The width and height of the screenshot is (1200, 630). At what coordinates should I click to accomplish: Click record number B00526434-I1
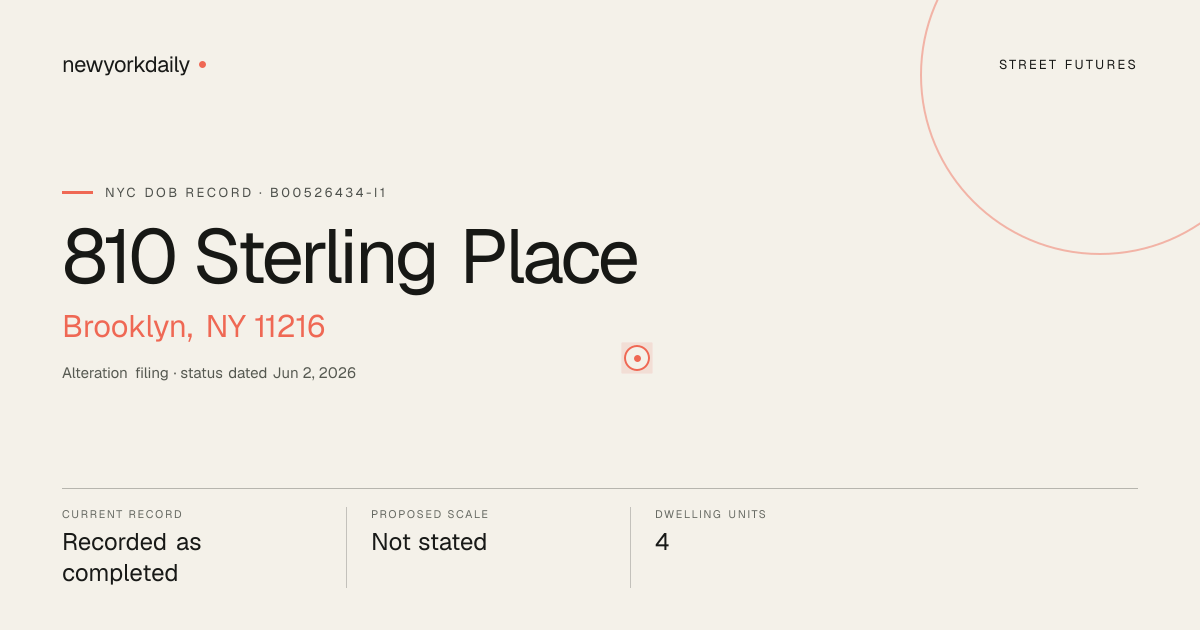tap(328, 192)
